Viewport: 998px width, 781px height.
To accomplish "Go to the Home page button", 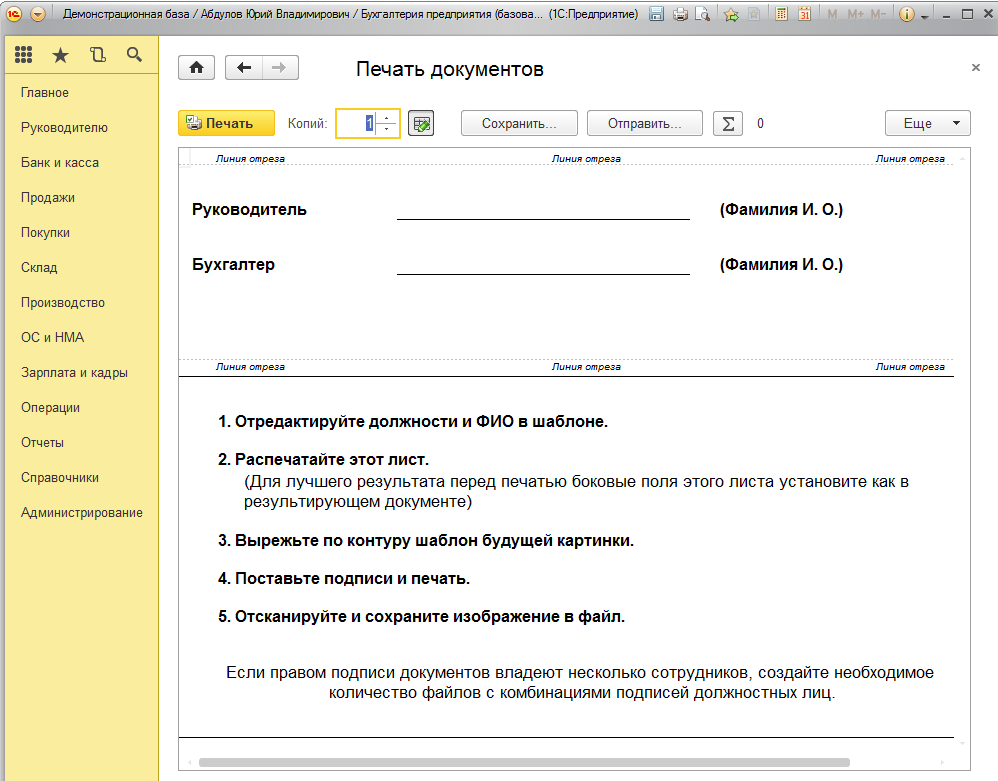I will (x=197, y=68).
